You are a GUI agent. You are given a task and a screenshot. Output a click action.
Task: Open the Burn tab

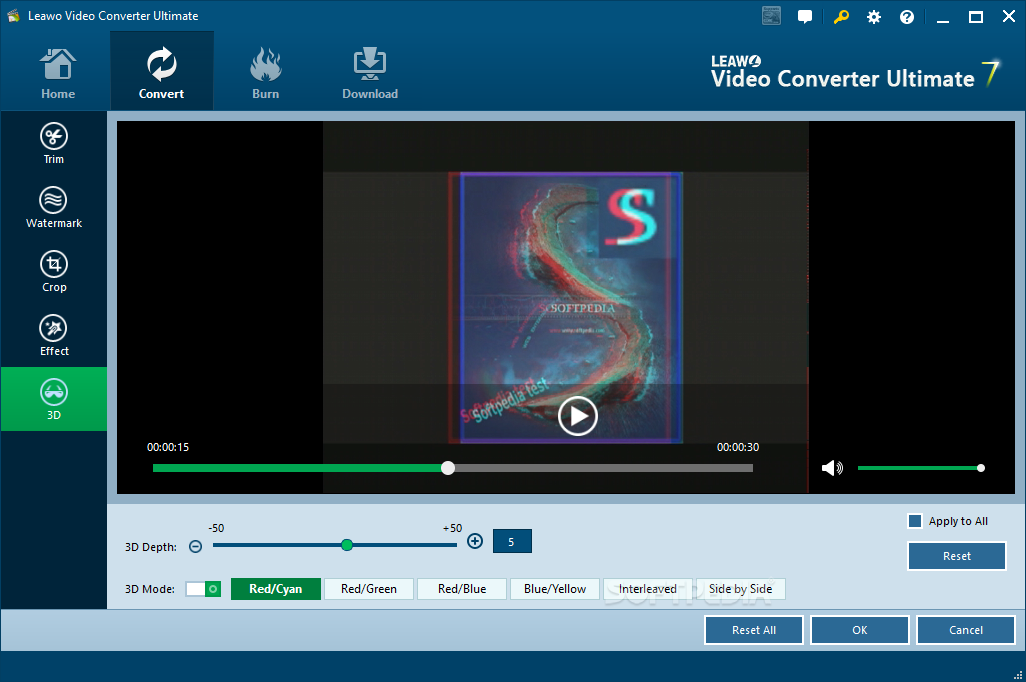266,73
